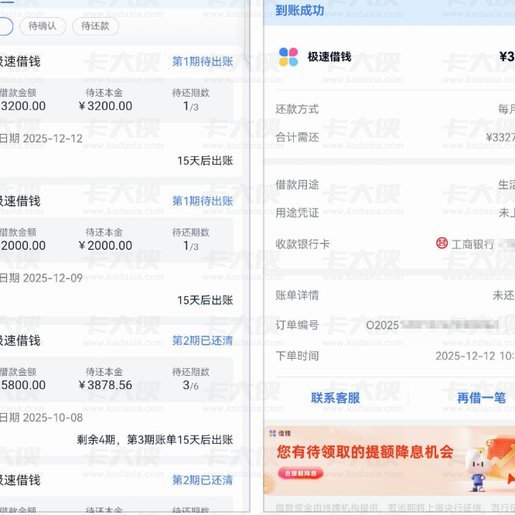
Task: Open the 用途凭证 row
Action: (x=395, y=212)
